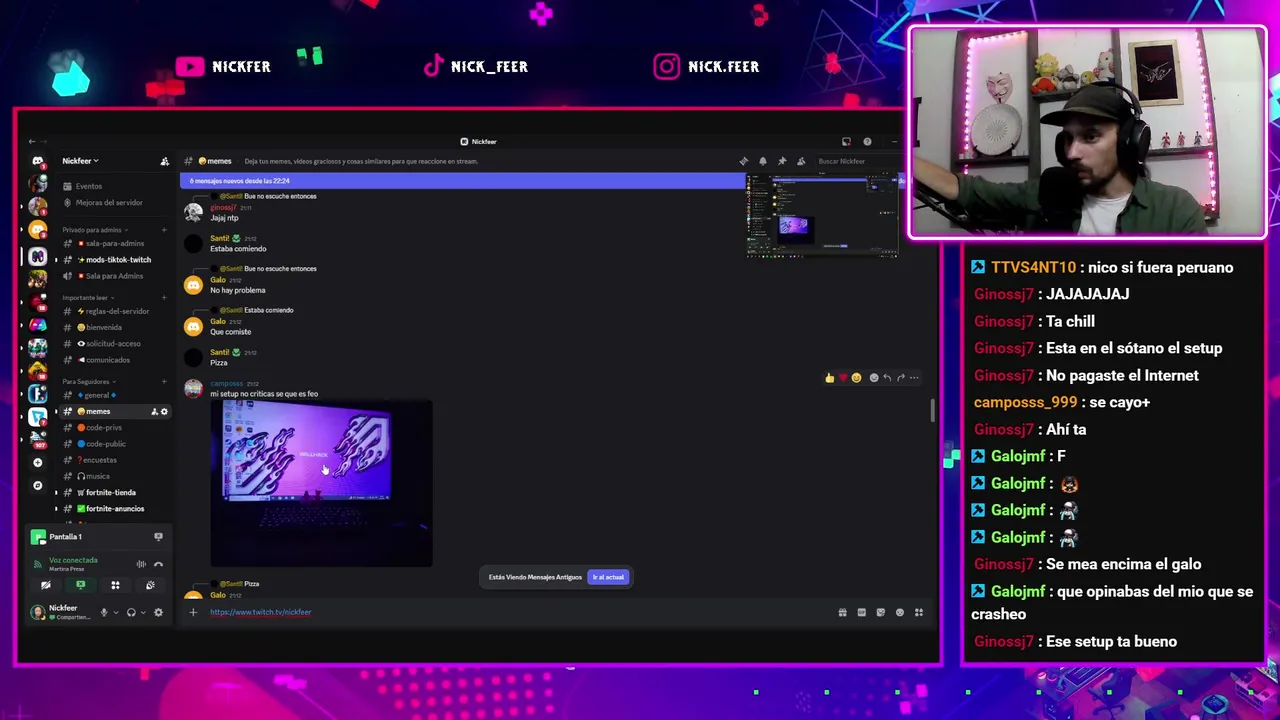Edit memes channel settings gear
The image size is (1280, 720).
pyautogui.click(x=164, y=412)
